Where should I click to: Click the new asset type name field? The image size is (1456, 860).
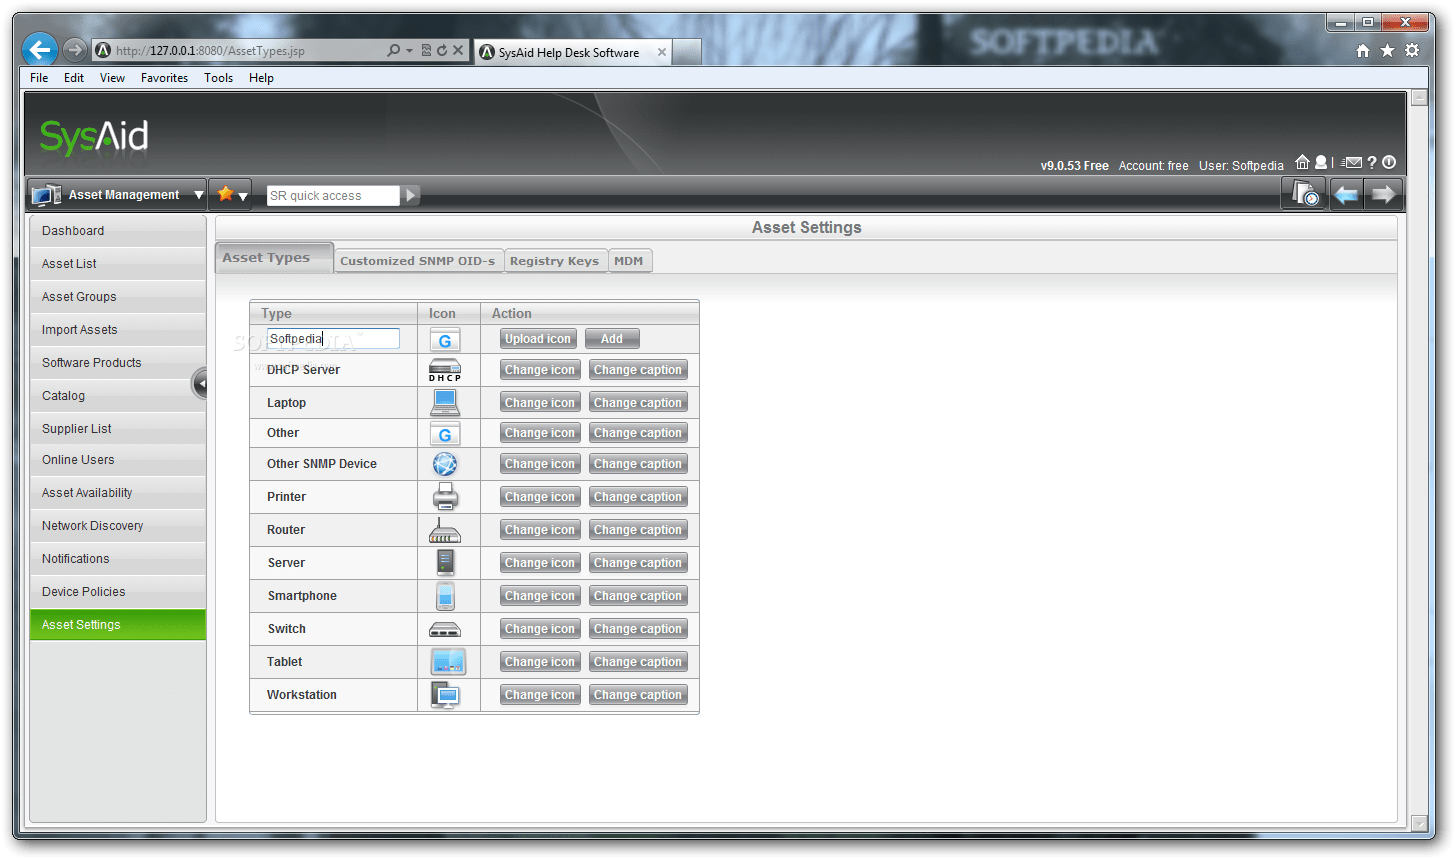click(x=332, y=338)
